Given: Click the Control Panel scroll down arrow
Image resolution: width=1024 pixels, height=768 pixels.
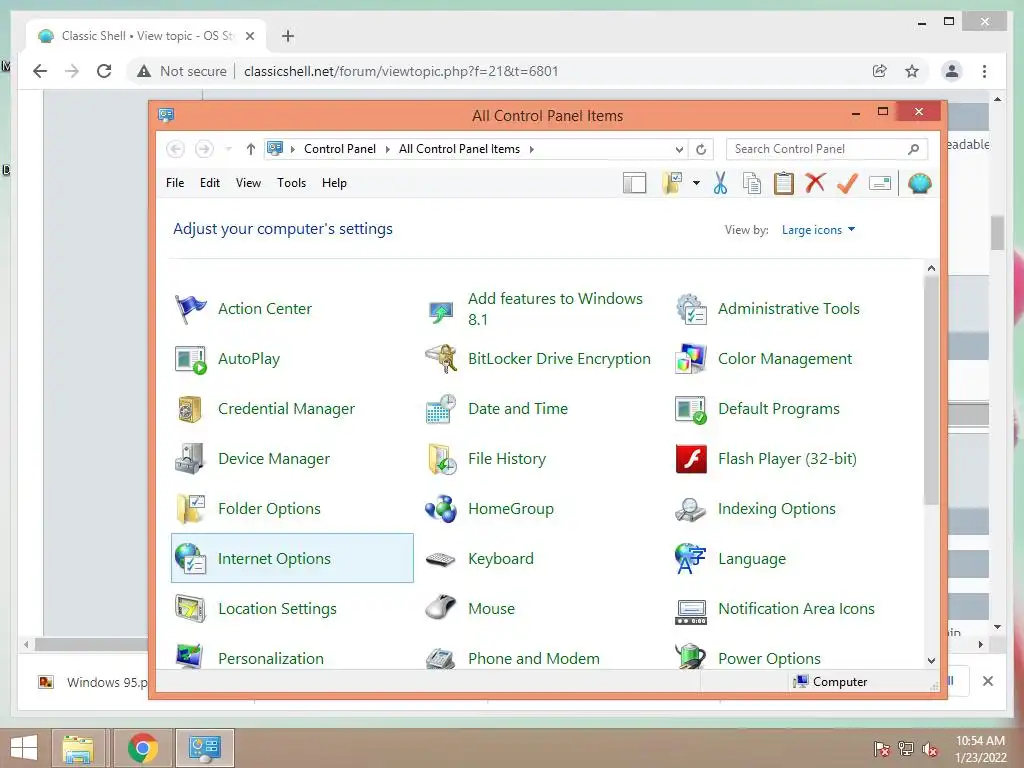Looking at the screenshot, I should [x=931, y=660].
